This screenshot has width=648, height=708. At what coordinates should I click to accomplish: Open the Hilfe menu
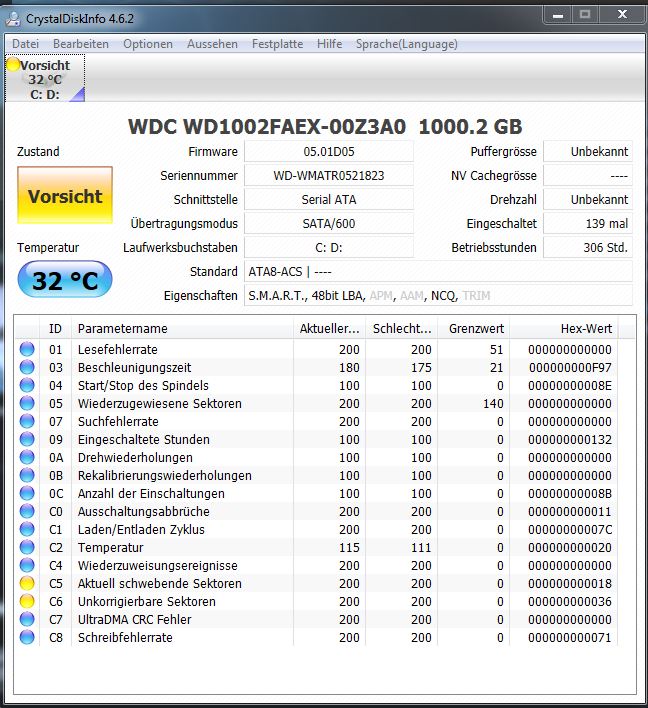point(329,44)
